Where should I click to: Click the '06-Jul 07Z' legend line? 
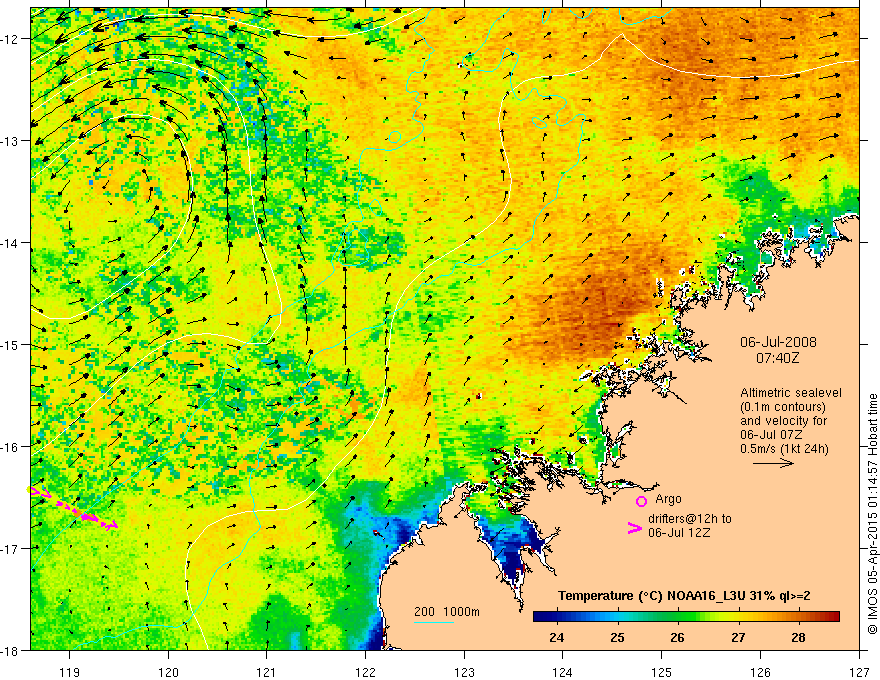pos(771,435)
